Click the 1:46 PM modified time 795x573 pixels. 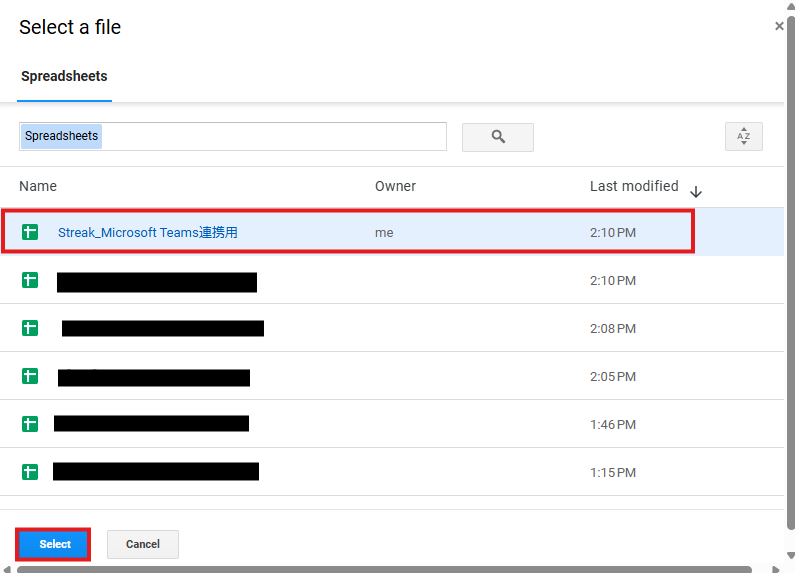[x=612, y=424]
